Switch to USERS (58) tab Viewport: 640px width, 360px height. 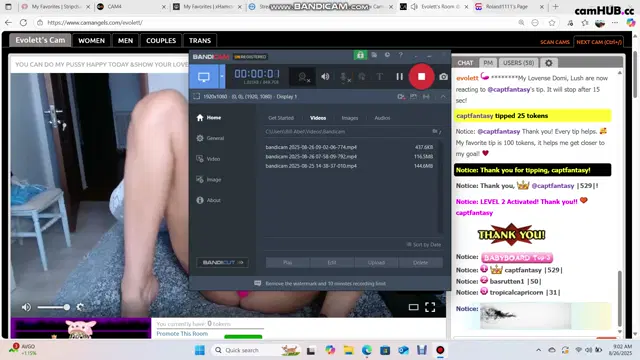click(518, 63)
